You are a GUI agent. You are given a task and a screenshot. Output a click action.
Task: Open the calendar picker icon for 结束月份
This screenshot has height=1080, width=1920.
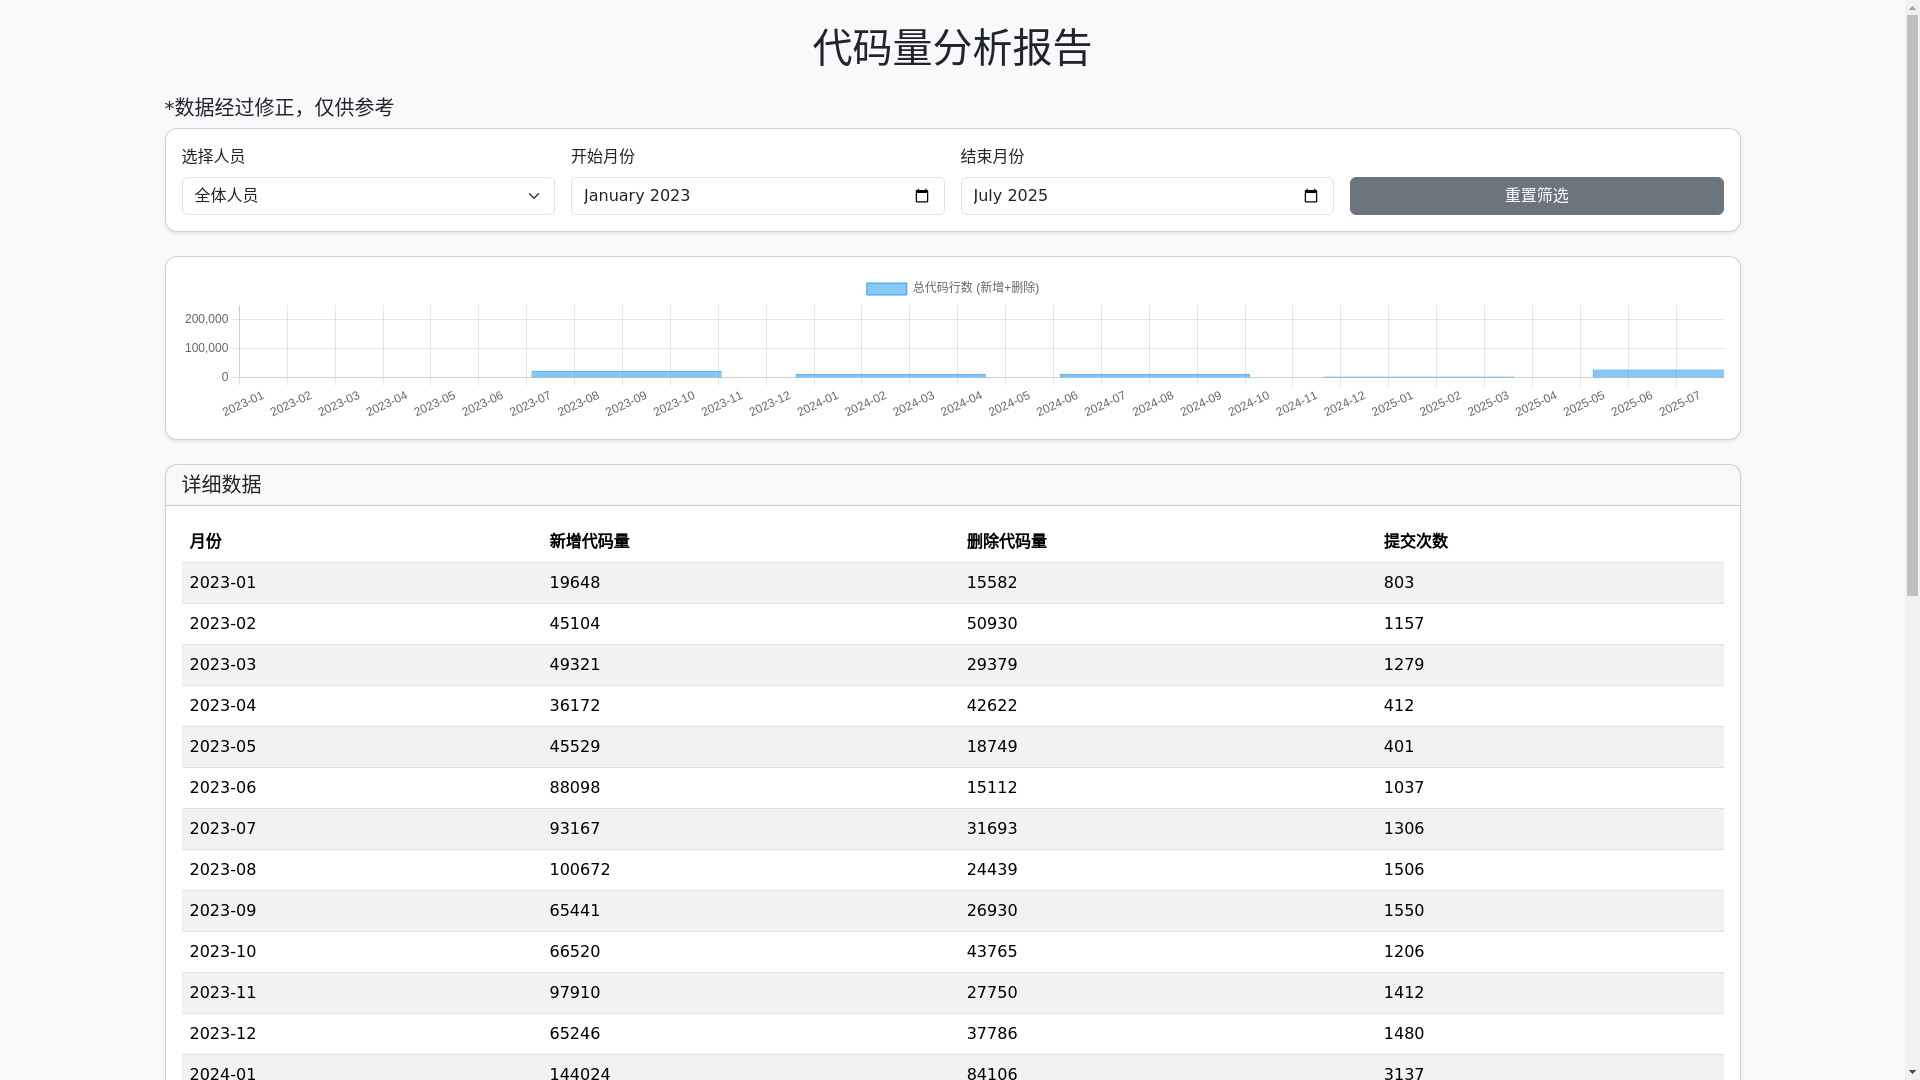click(x=1311, y=196)
